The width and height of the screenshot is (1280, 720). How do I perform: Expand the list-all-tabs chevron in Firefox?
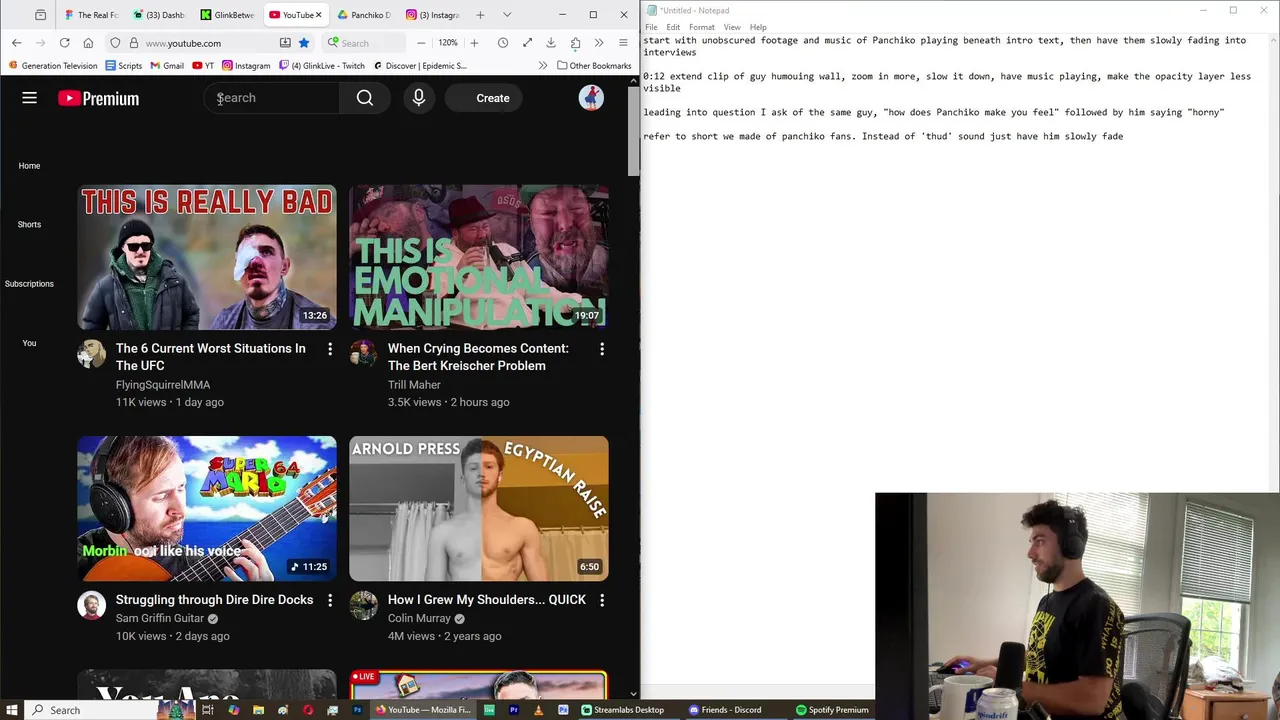coord(507,15)
